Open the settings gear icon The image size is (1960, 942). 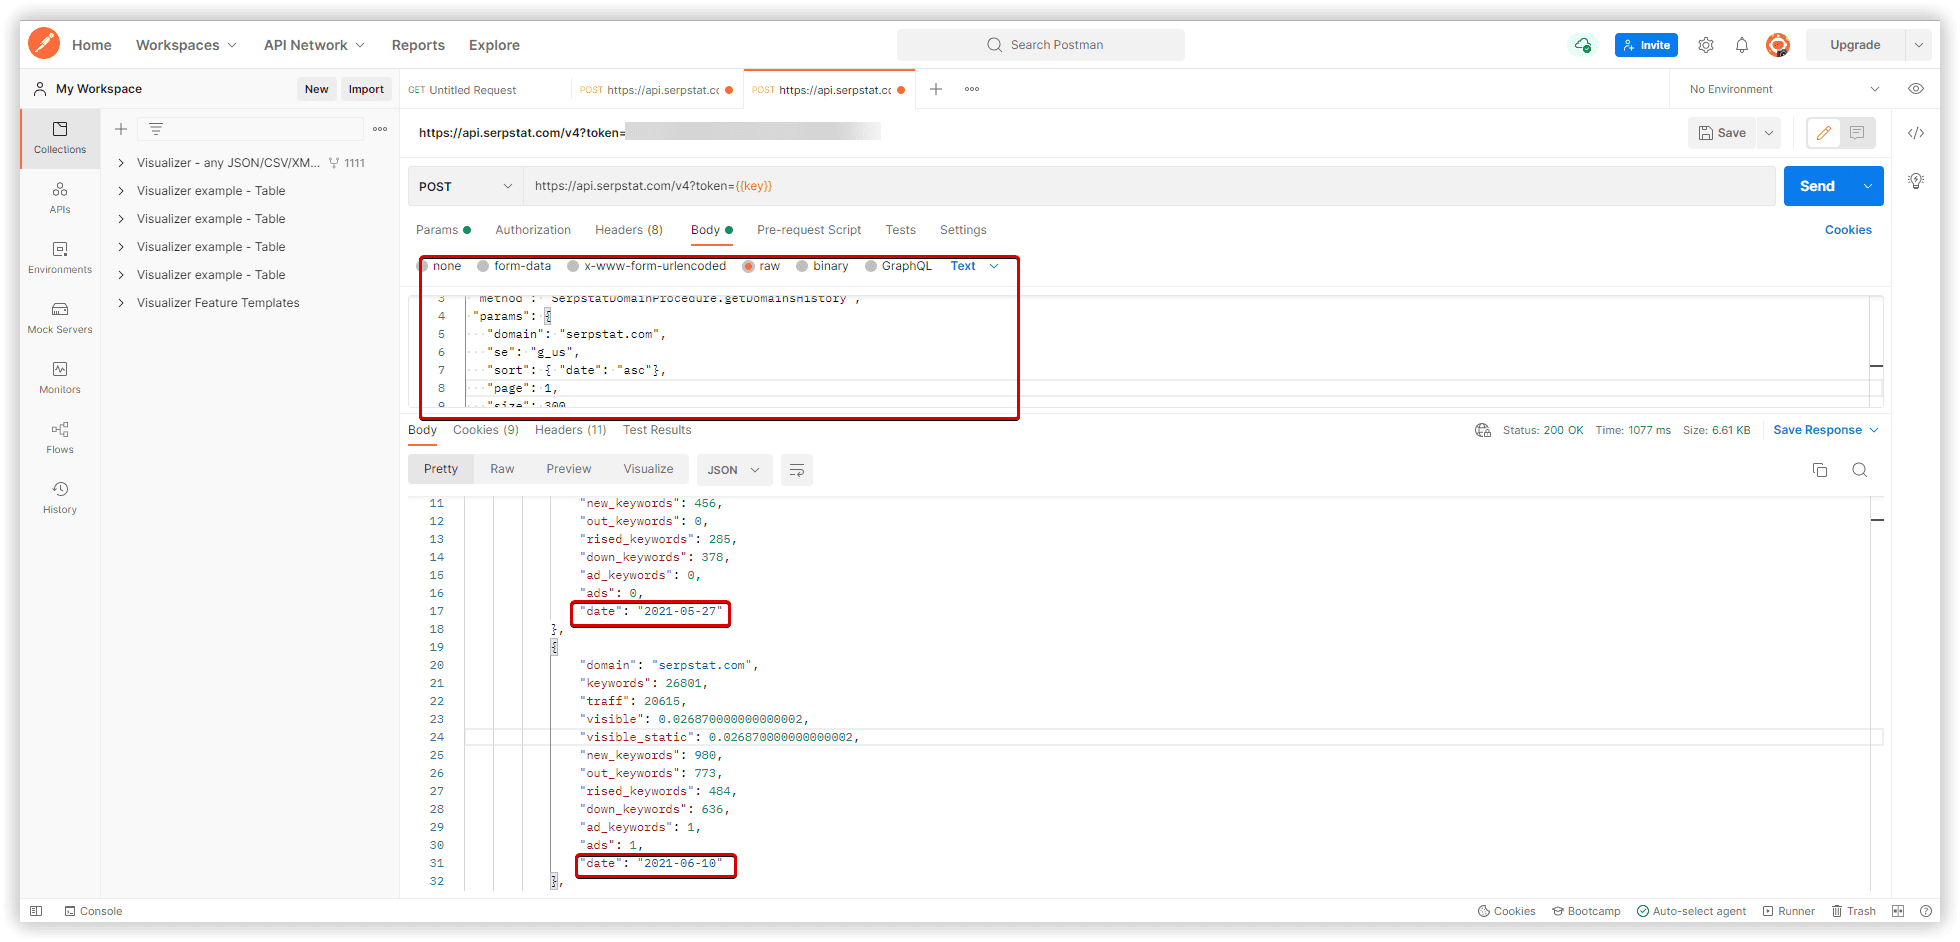coord(1706,45)
